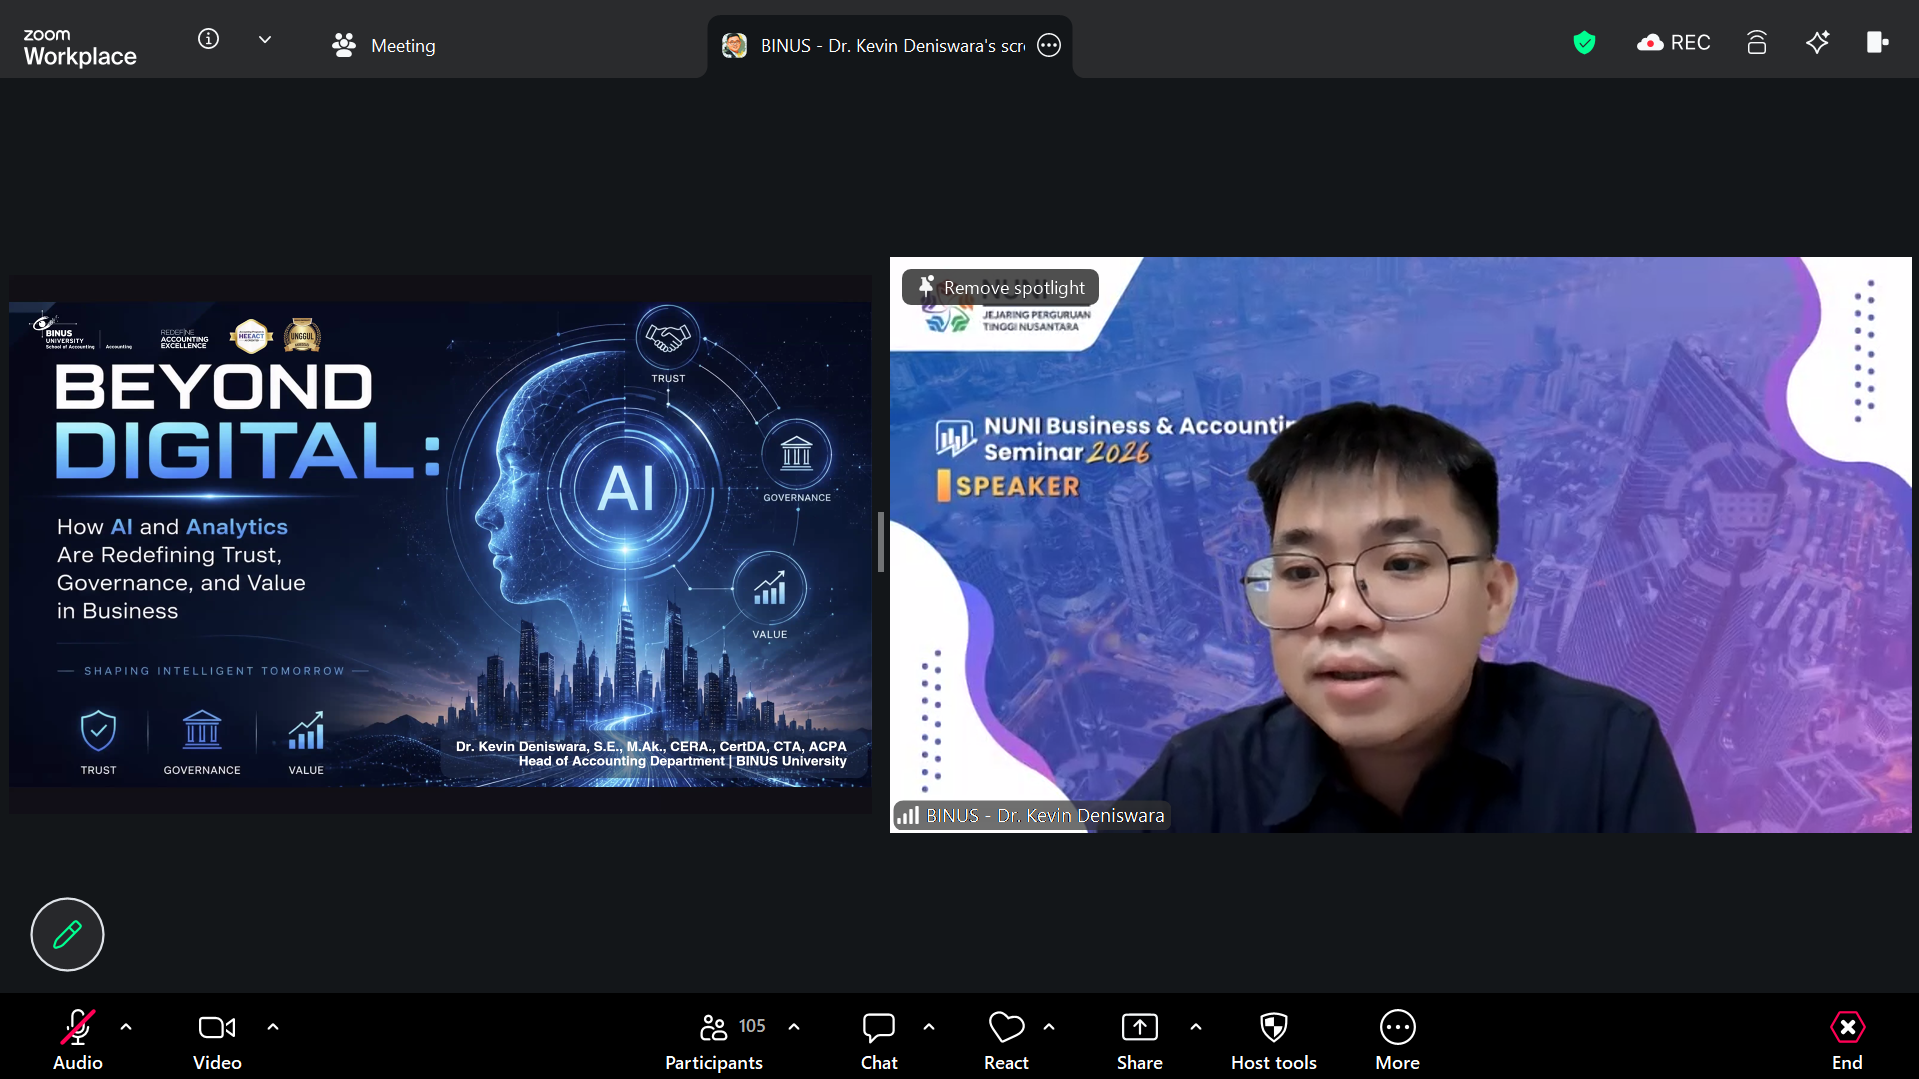Toggle the Video camera button

coord(217,1040)
